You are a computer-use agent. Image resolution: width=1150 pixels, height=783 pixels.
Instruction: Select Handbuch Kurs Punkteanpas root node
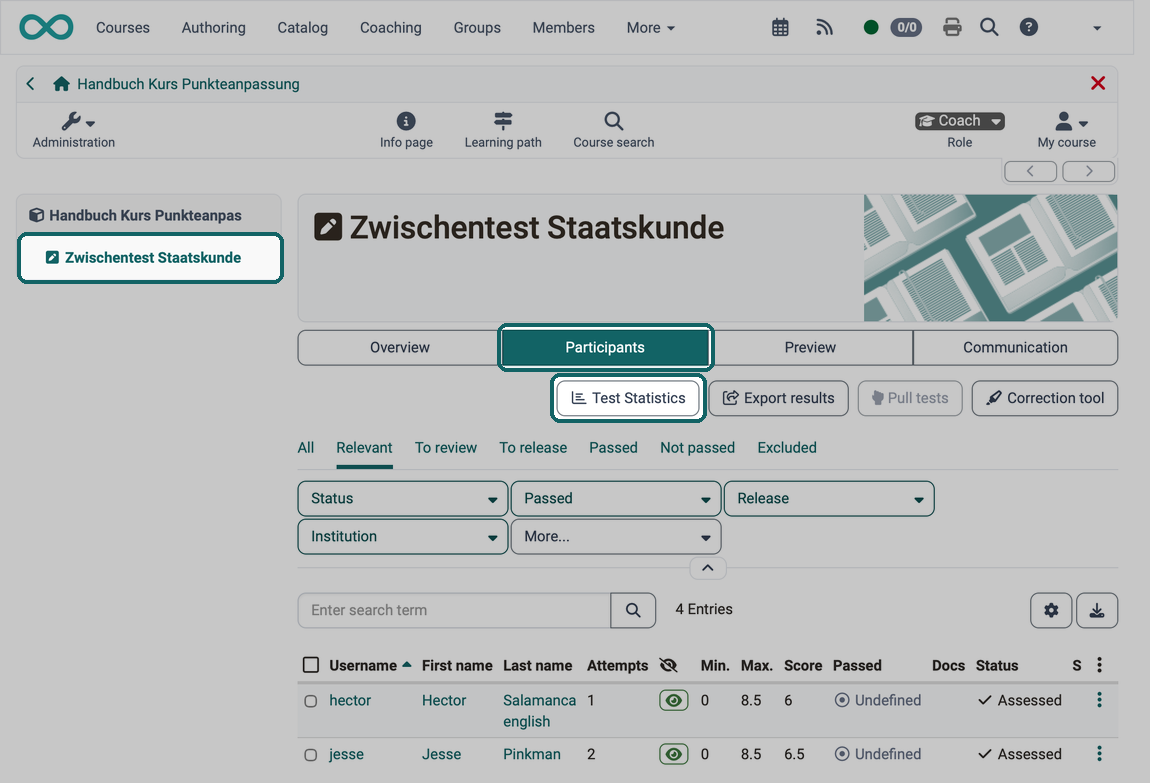[x=145, y=216]
